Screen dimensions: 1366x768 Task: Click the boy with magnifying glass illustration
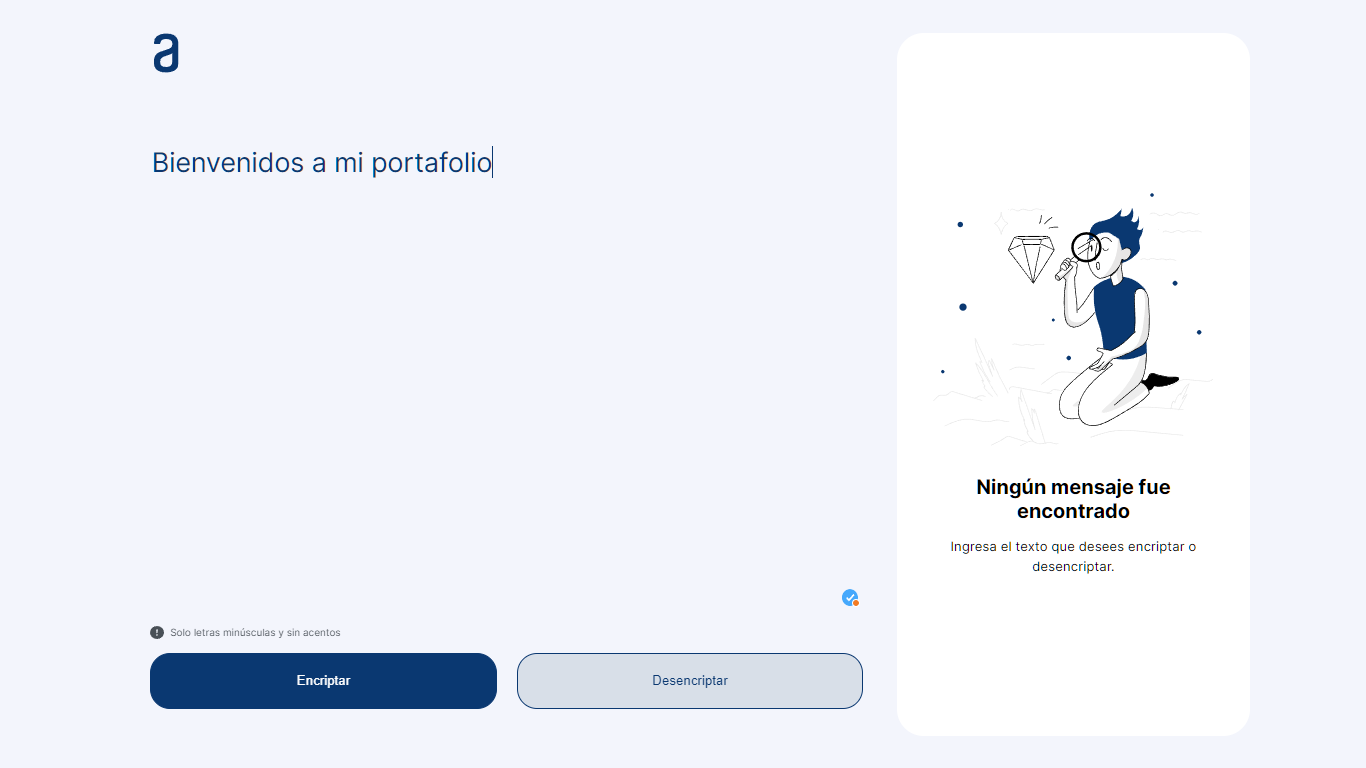pos(1073,318)
